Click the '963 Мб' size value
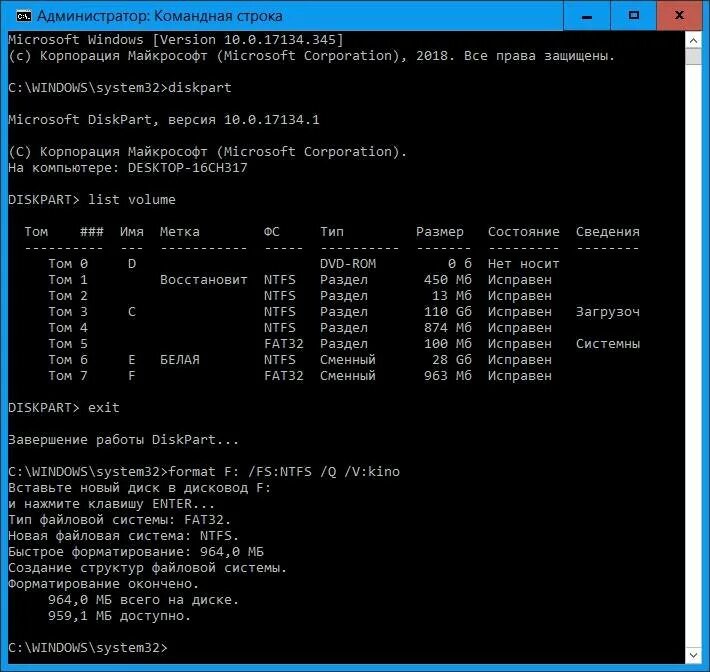Image resolution: width=710 pixels, height=672 pixels. 447,376
